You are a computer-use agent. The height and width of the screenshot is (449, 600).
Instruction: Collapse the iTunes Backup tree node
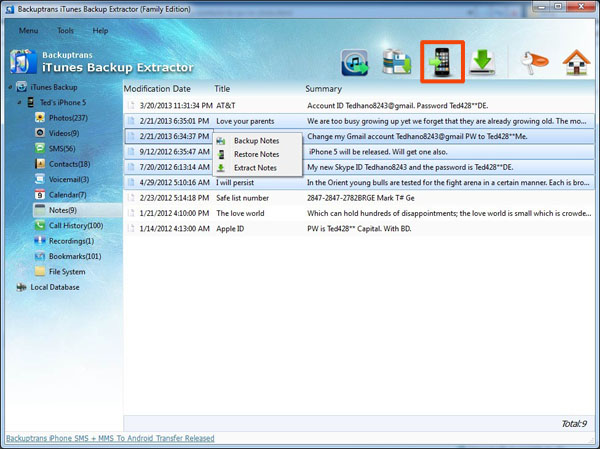(10, 87)
